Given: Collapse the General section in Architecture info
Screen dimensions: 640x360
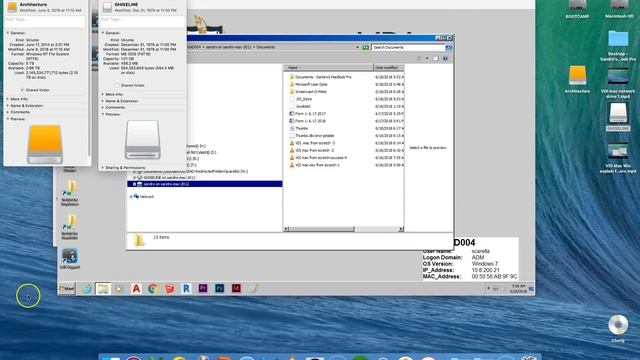Looking at the screenshot, I should point(8,33).
